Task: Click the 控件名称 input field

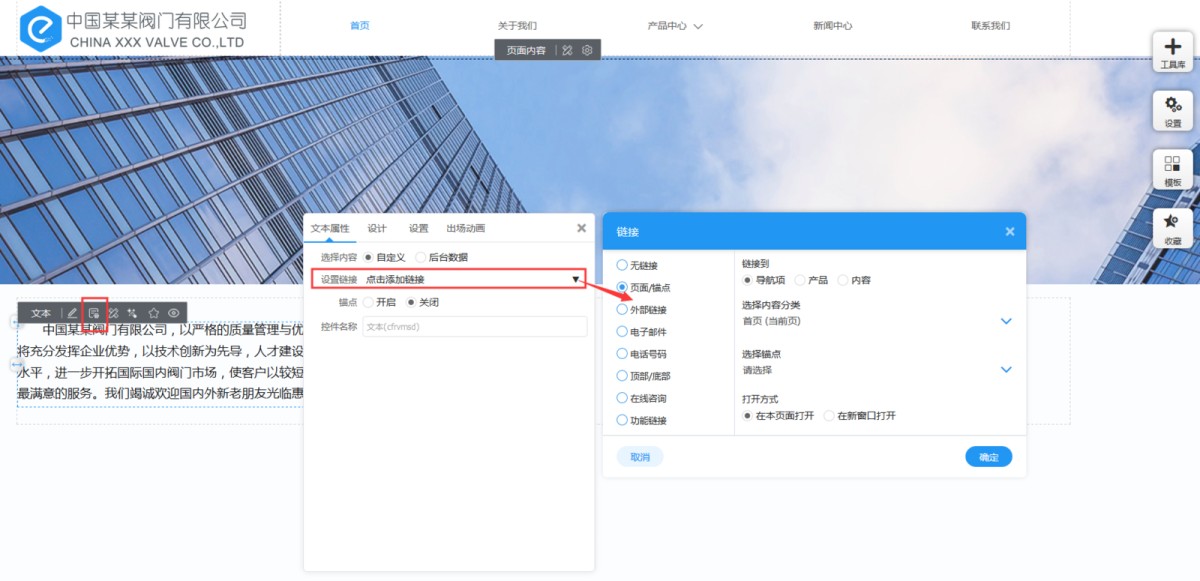Action: coord(474,327)
